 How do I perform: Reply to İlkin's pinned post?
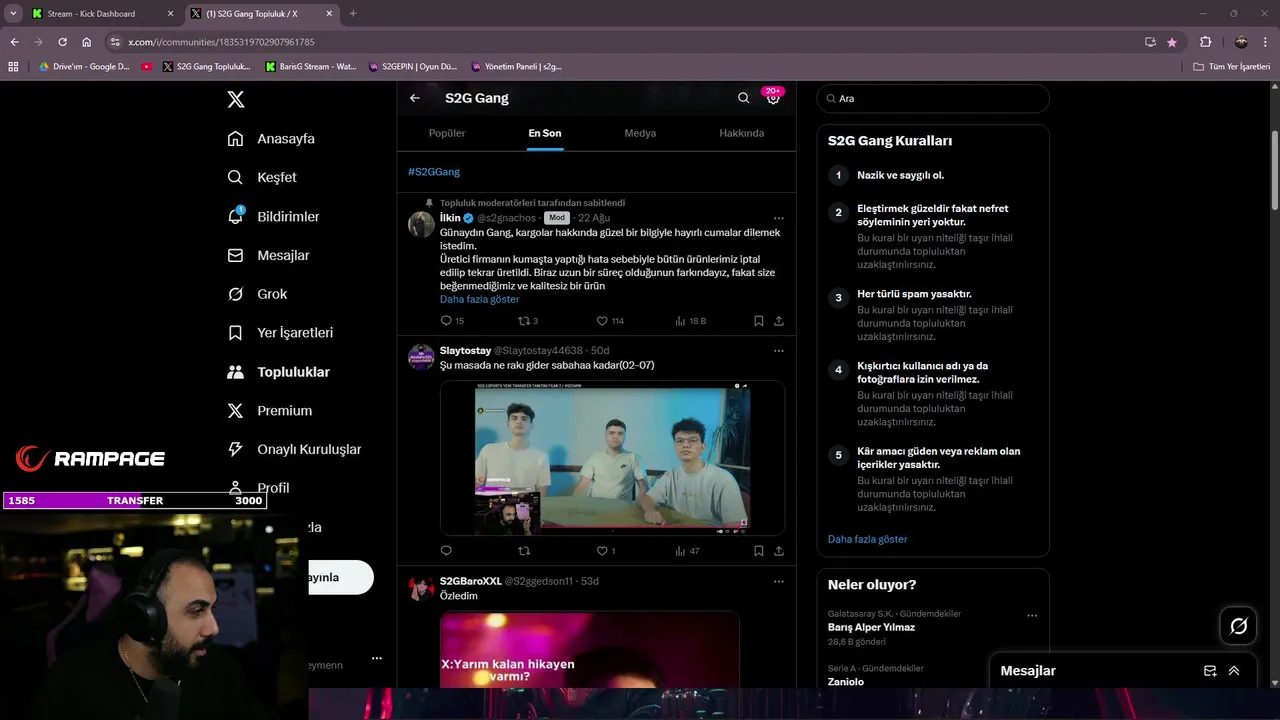(x=446, y=321)
